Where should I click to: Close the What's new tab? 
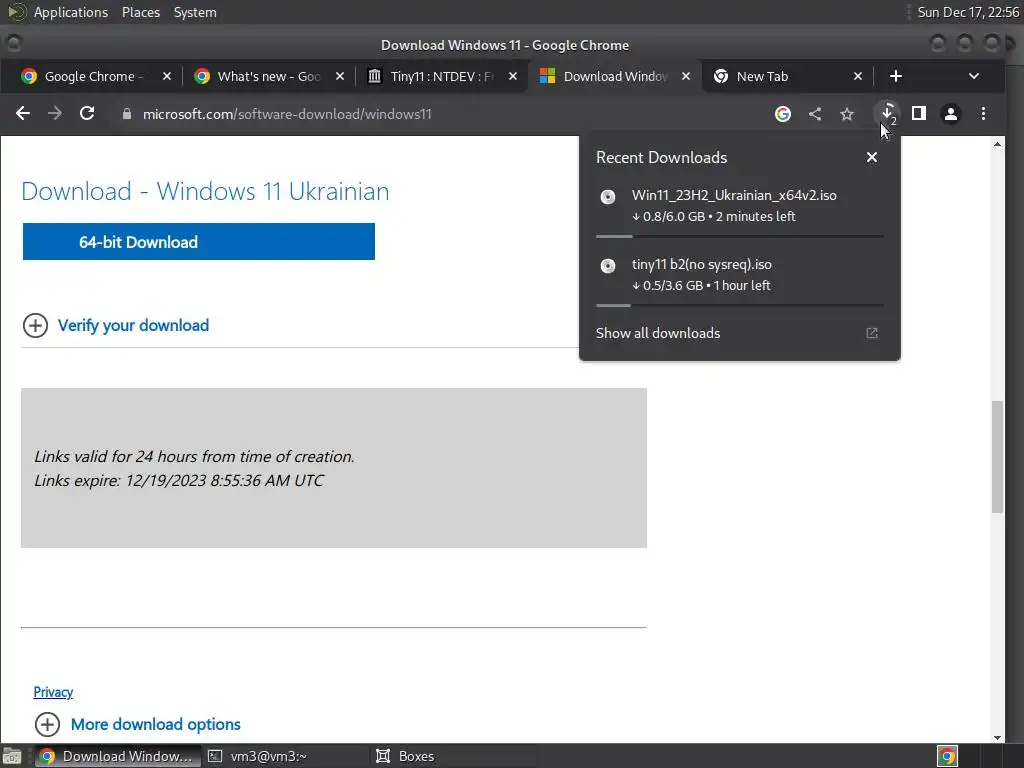tap(340, 76)
